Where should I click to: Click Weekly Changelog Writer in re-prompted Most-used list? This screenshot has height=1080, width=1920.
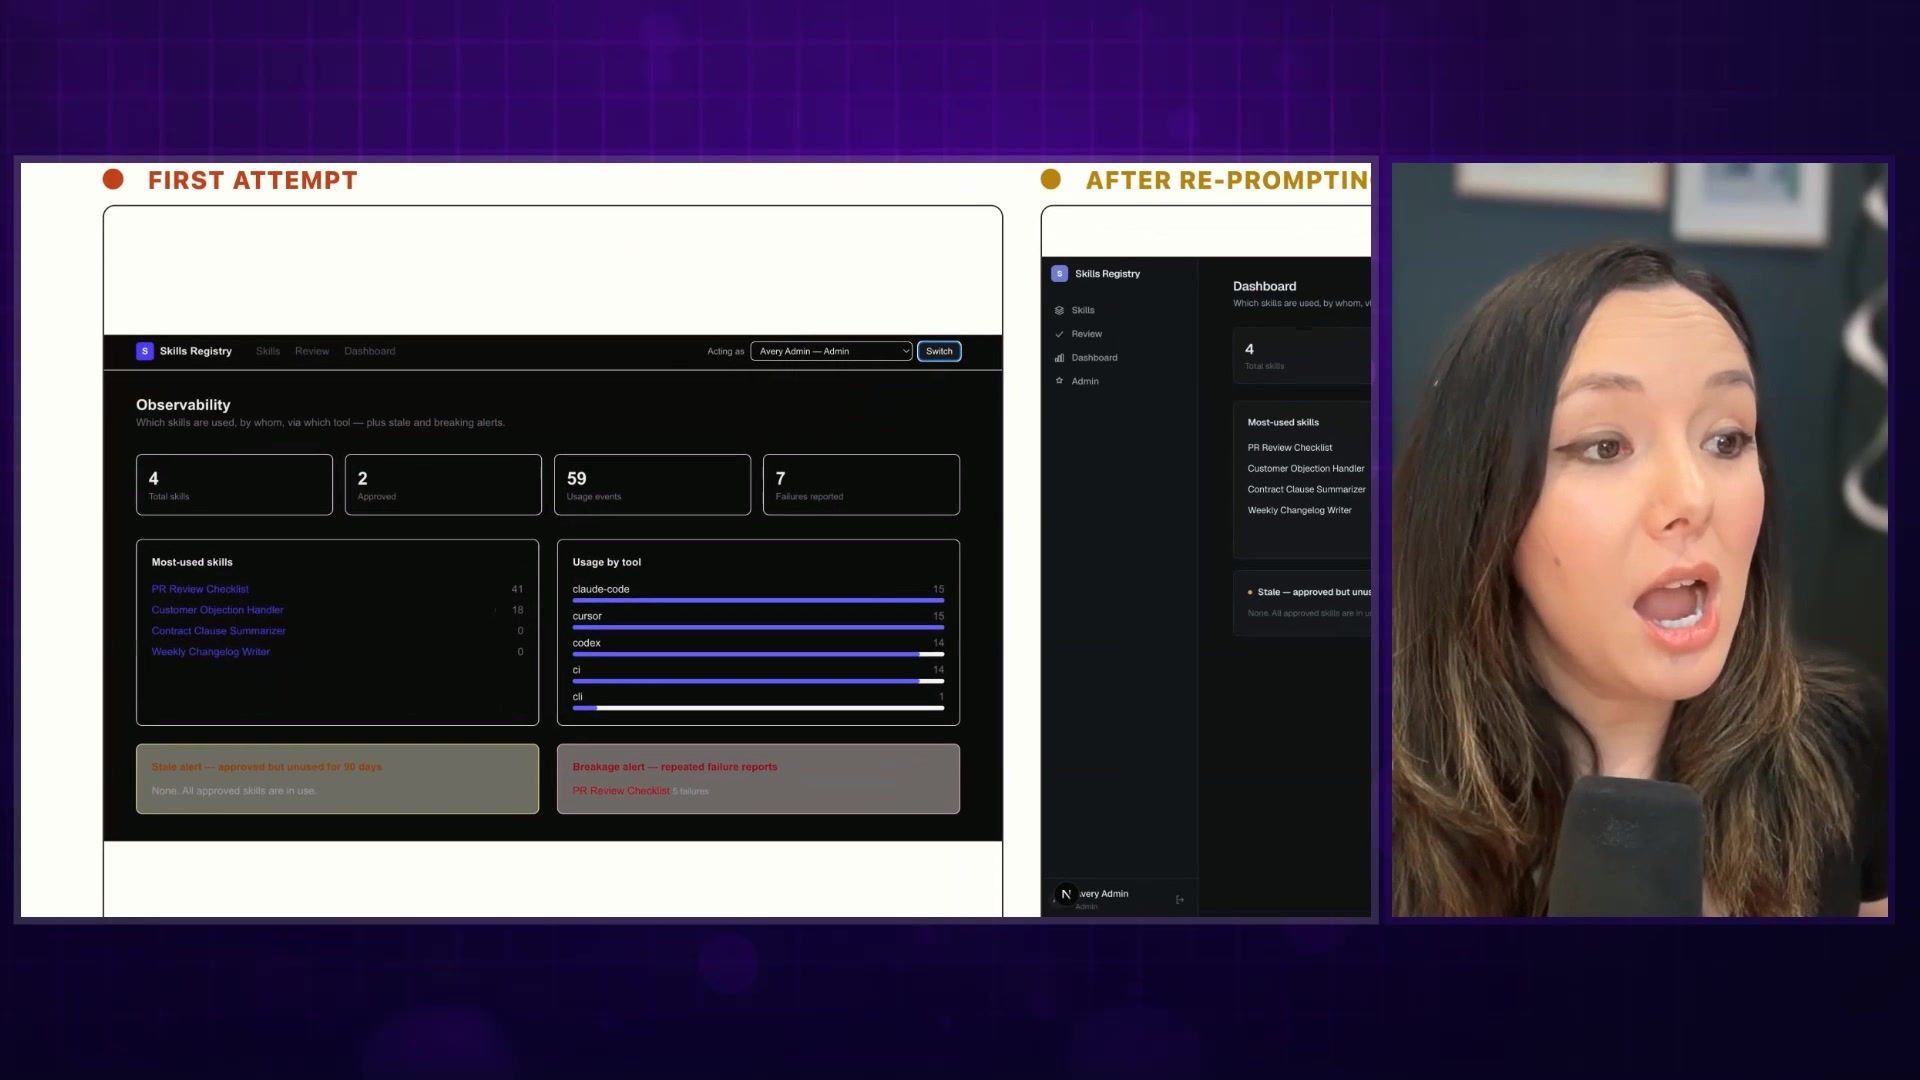click(1299, 511)
